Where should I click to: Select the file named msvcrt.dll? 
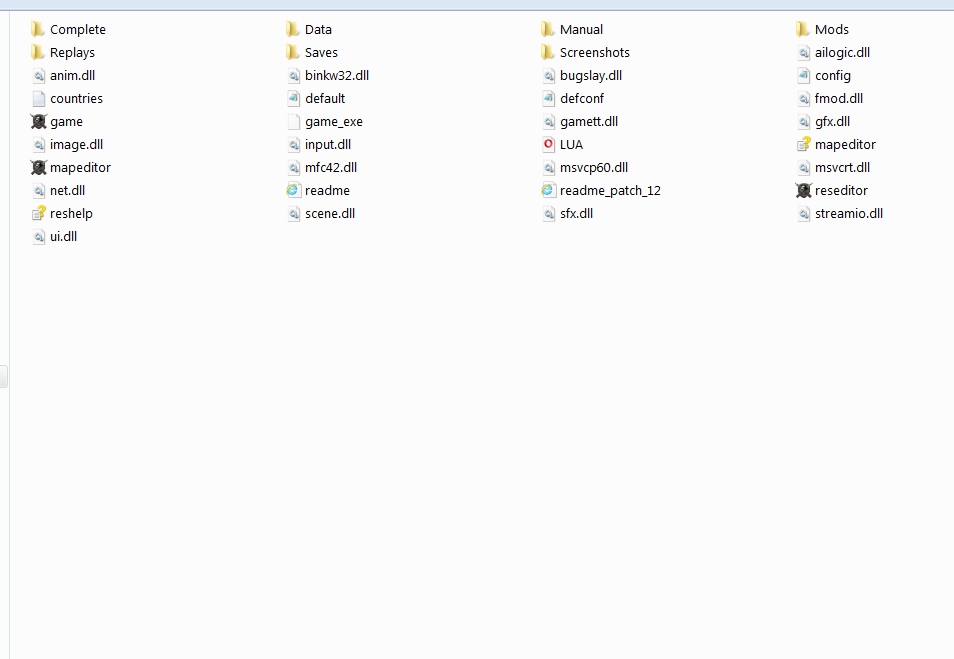click(834, 167)
